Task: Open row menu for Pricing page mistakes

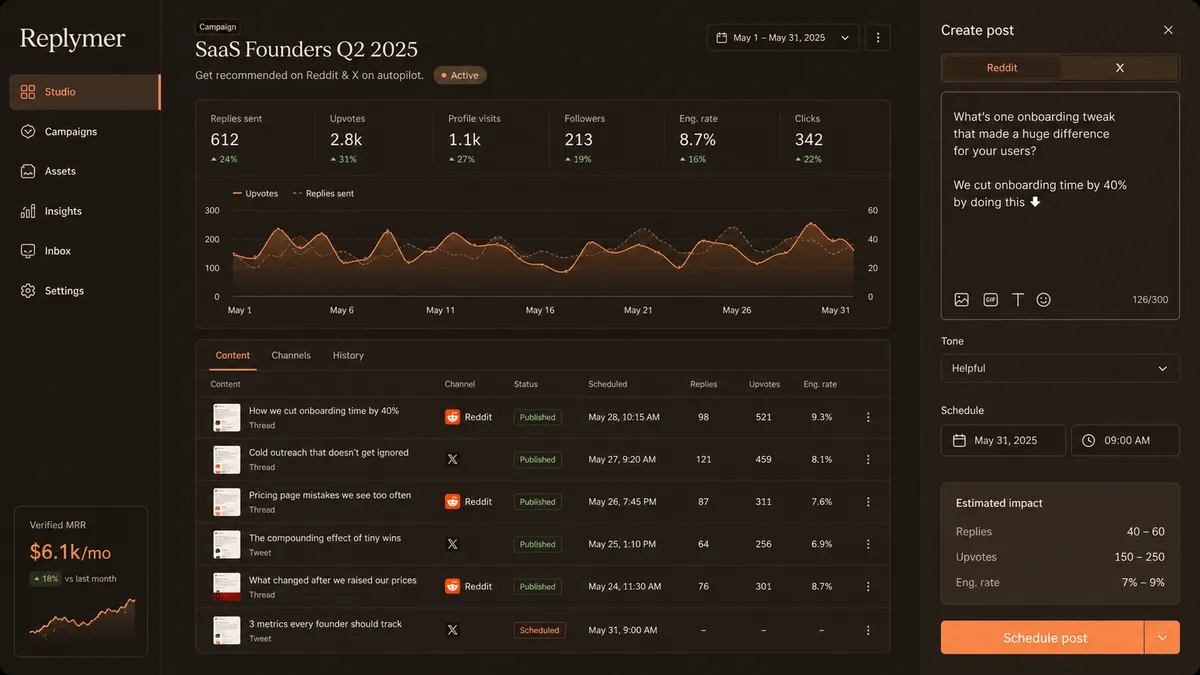Action: pyautogui.click(x=868, y=502)
